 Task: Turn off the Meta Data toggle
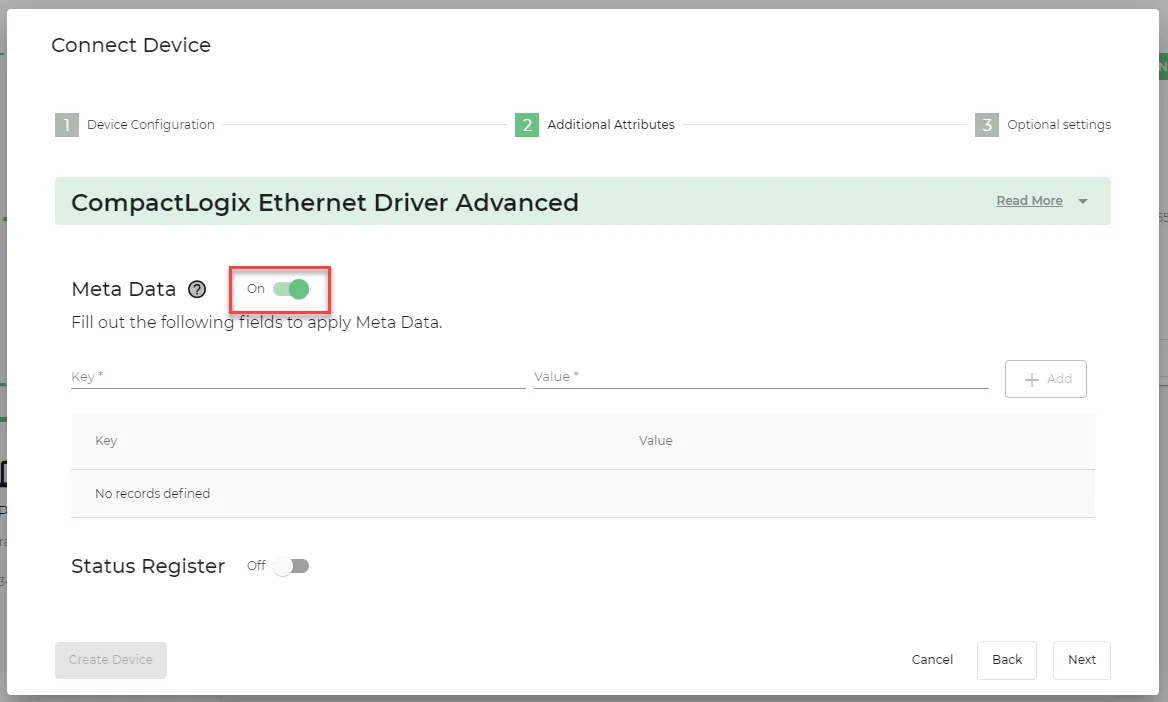pyautogui.click(x=291, y=289)
